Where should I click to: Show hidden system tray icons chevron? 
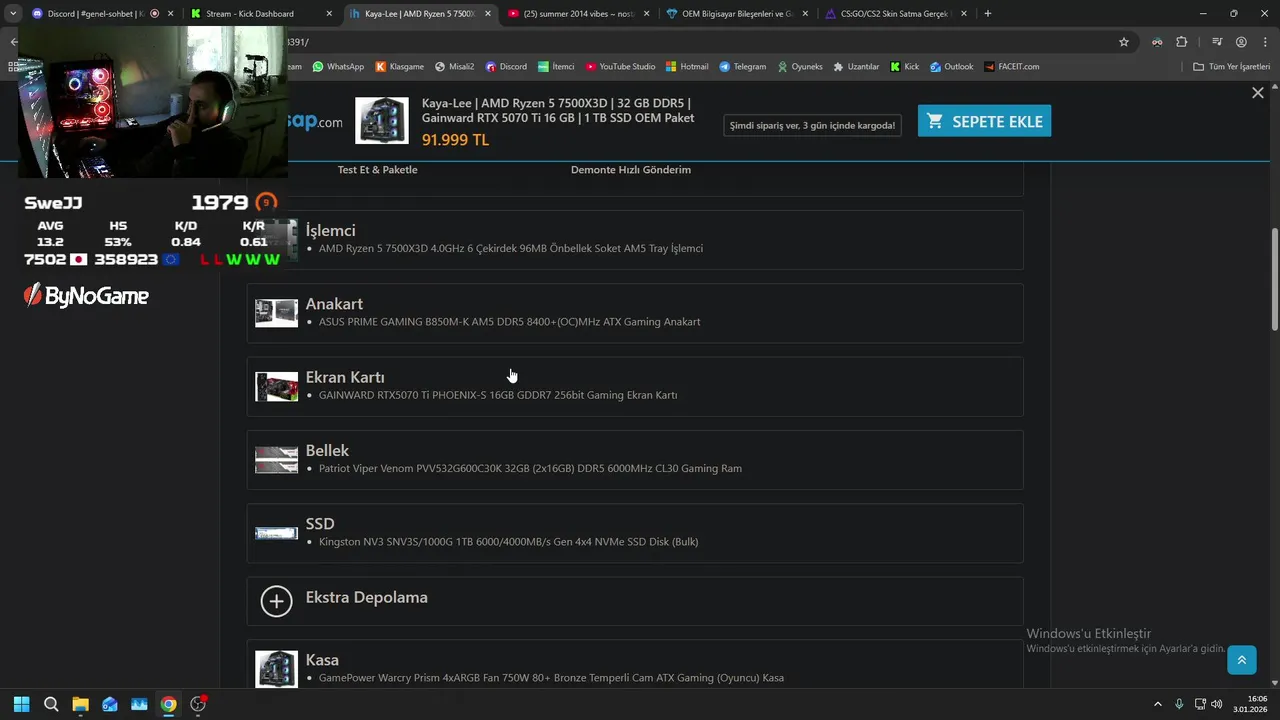coord(1158,704)
